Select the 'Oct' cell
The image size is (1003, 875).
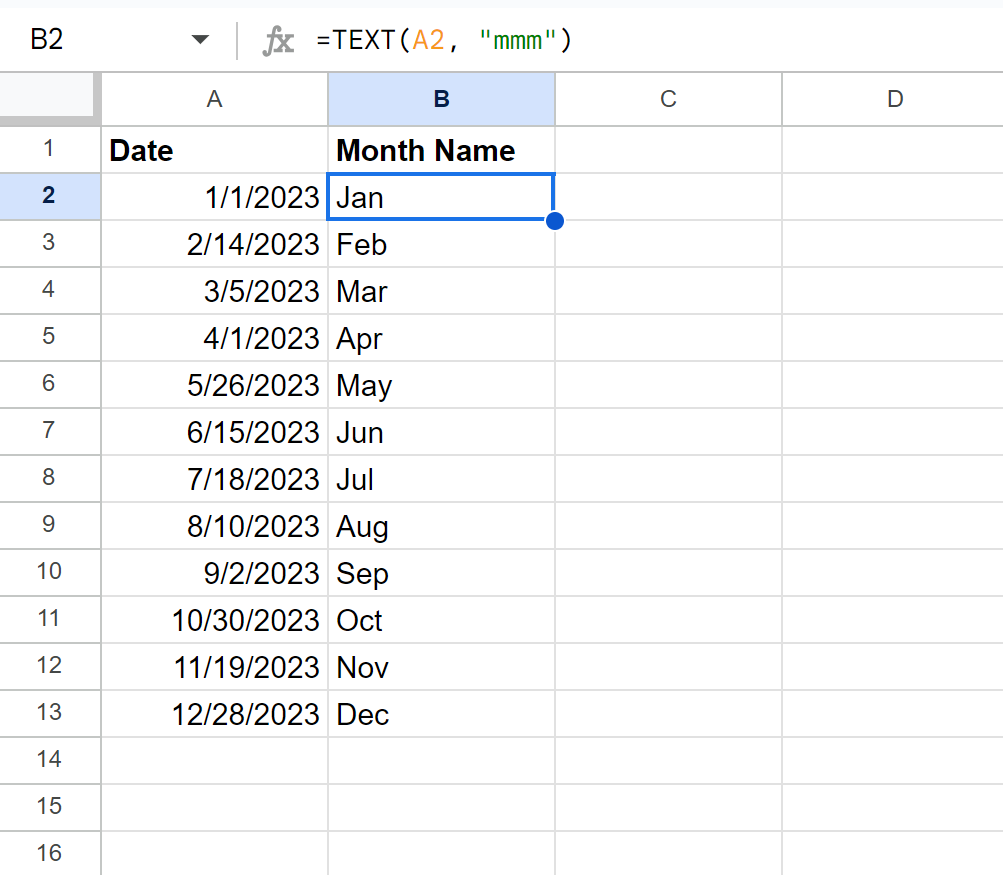click(441, 620)
